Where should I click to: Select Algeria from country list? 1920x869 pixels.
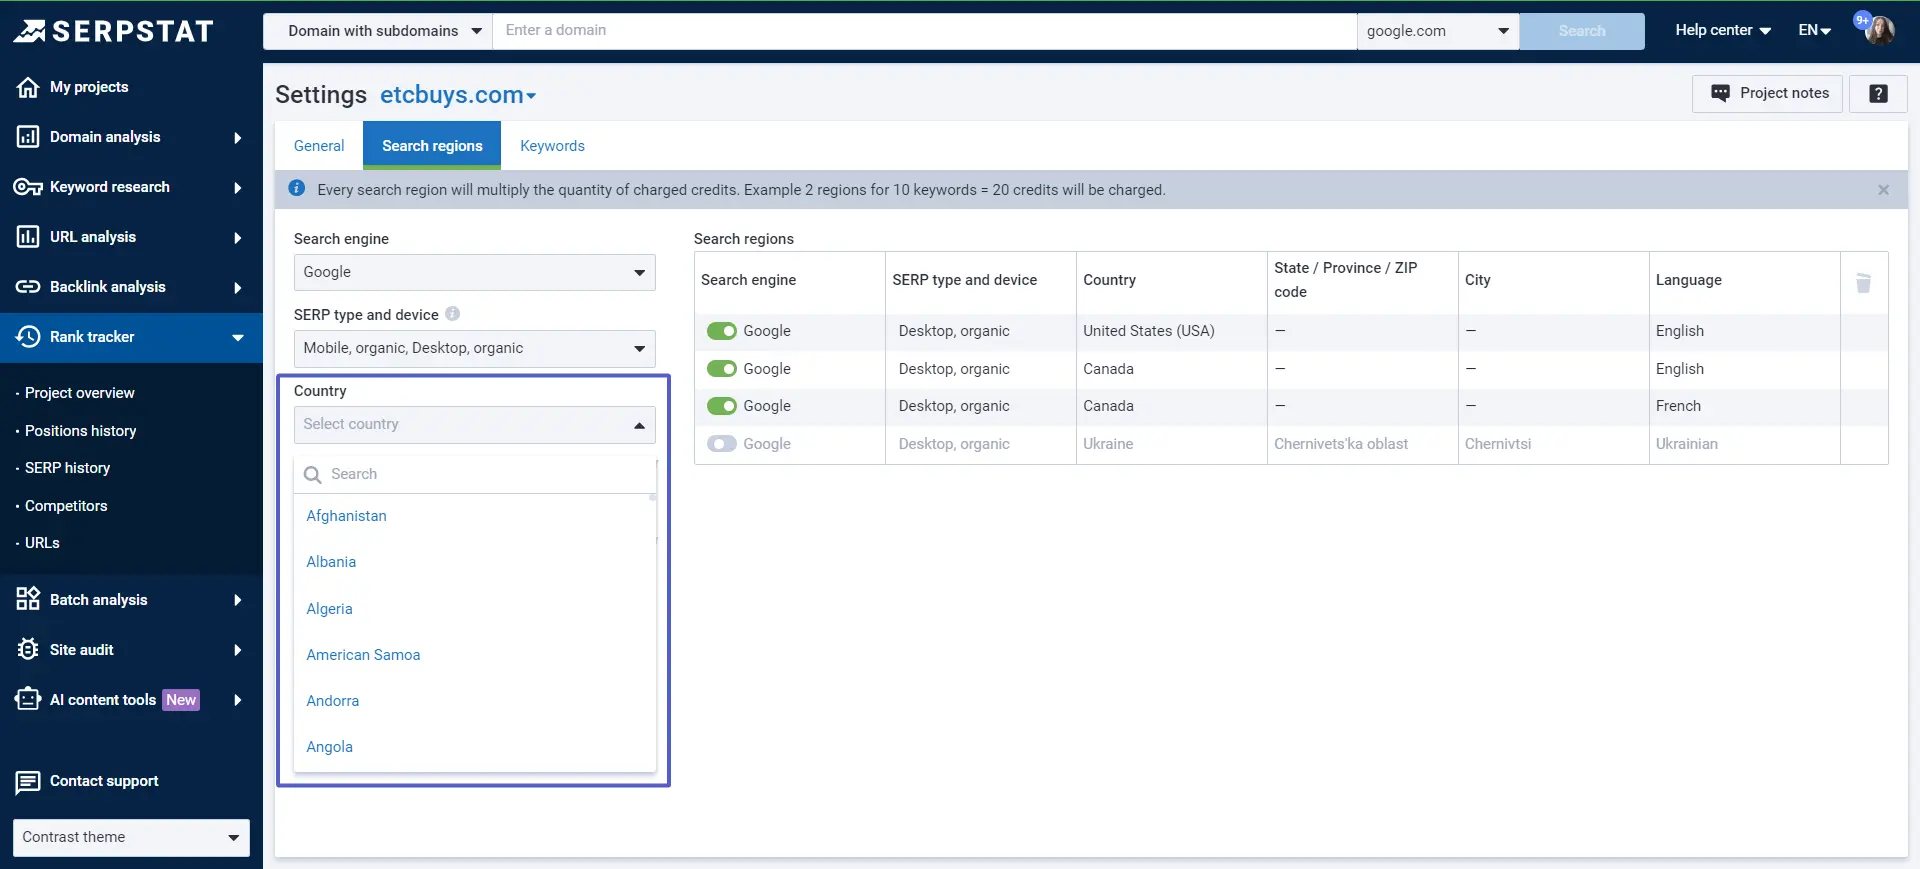pos(329,609)
